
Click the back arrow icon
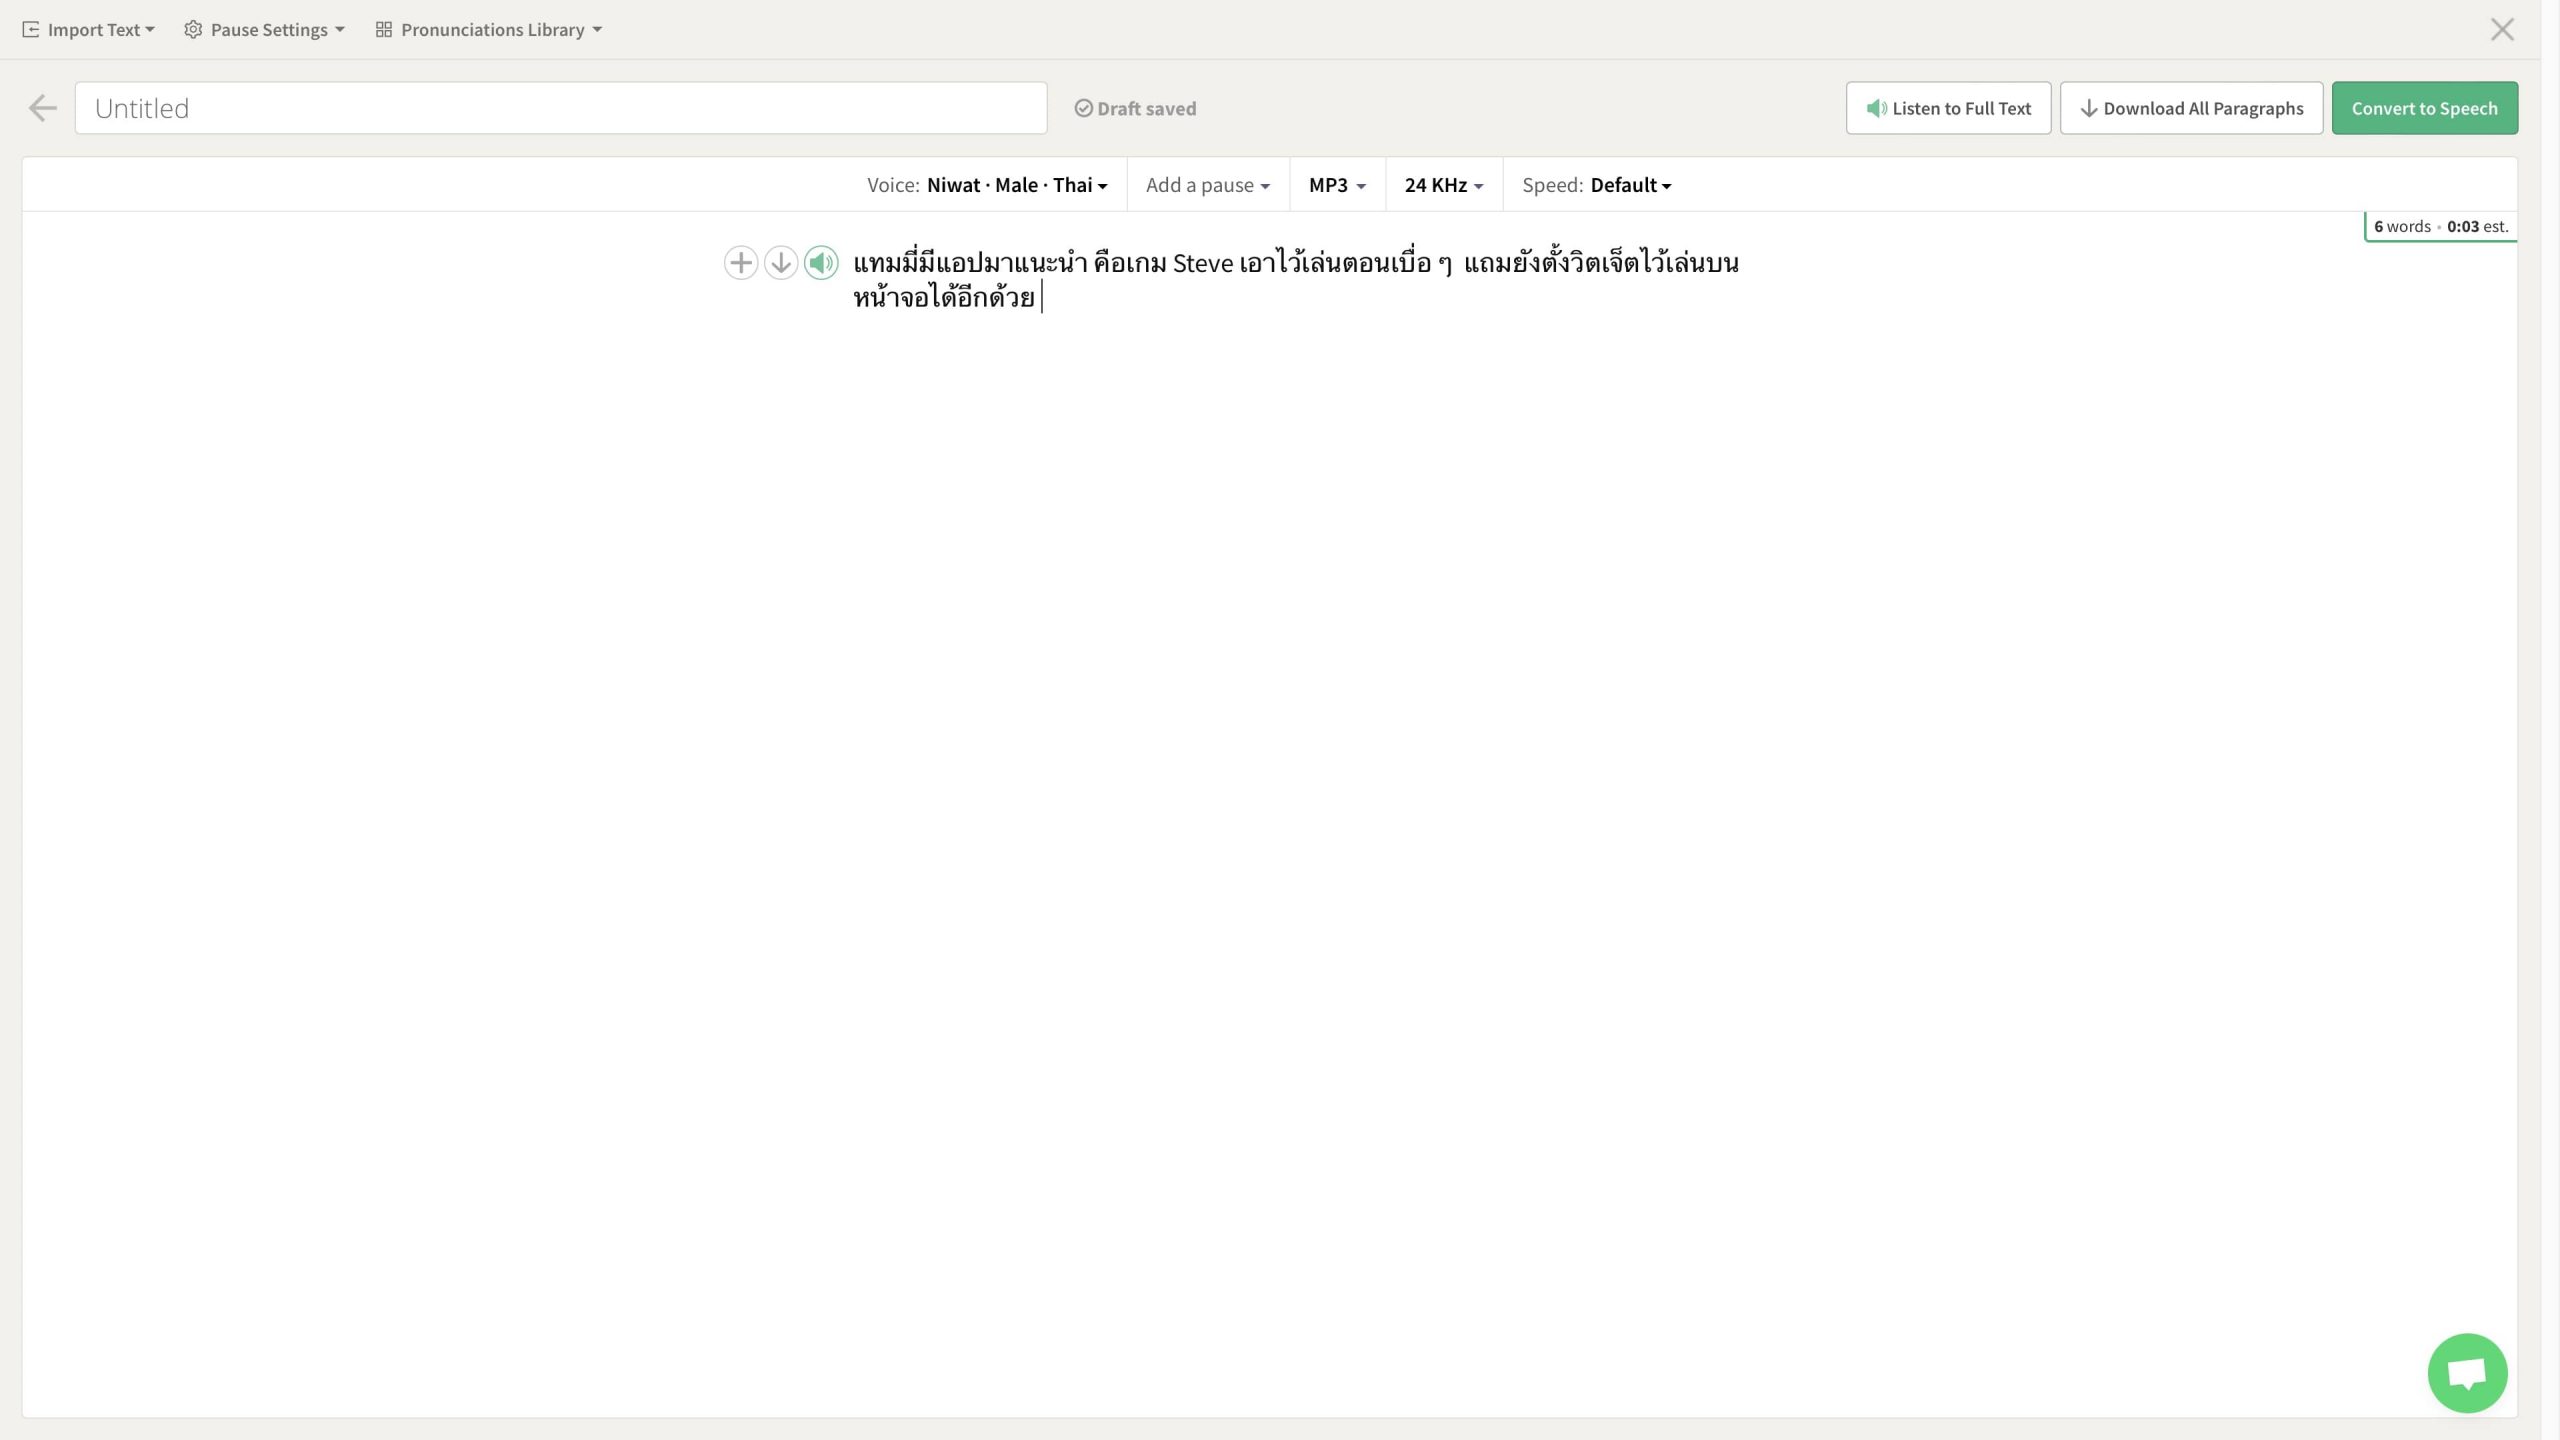(x=42, y=108)
